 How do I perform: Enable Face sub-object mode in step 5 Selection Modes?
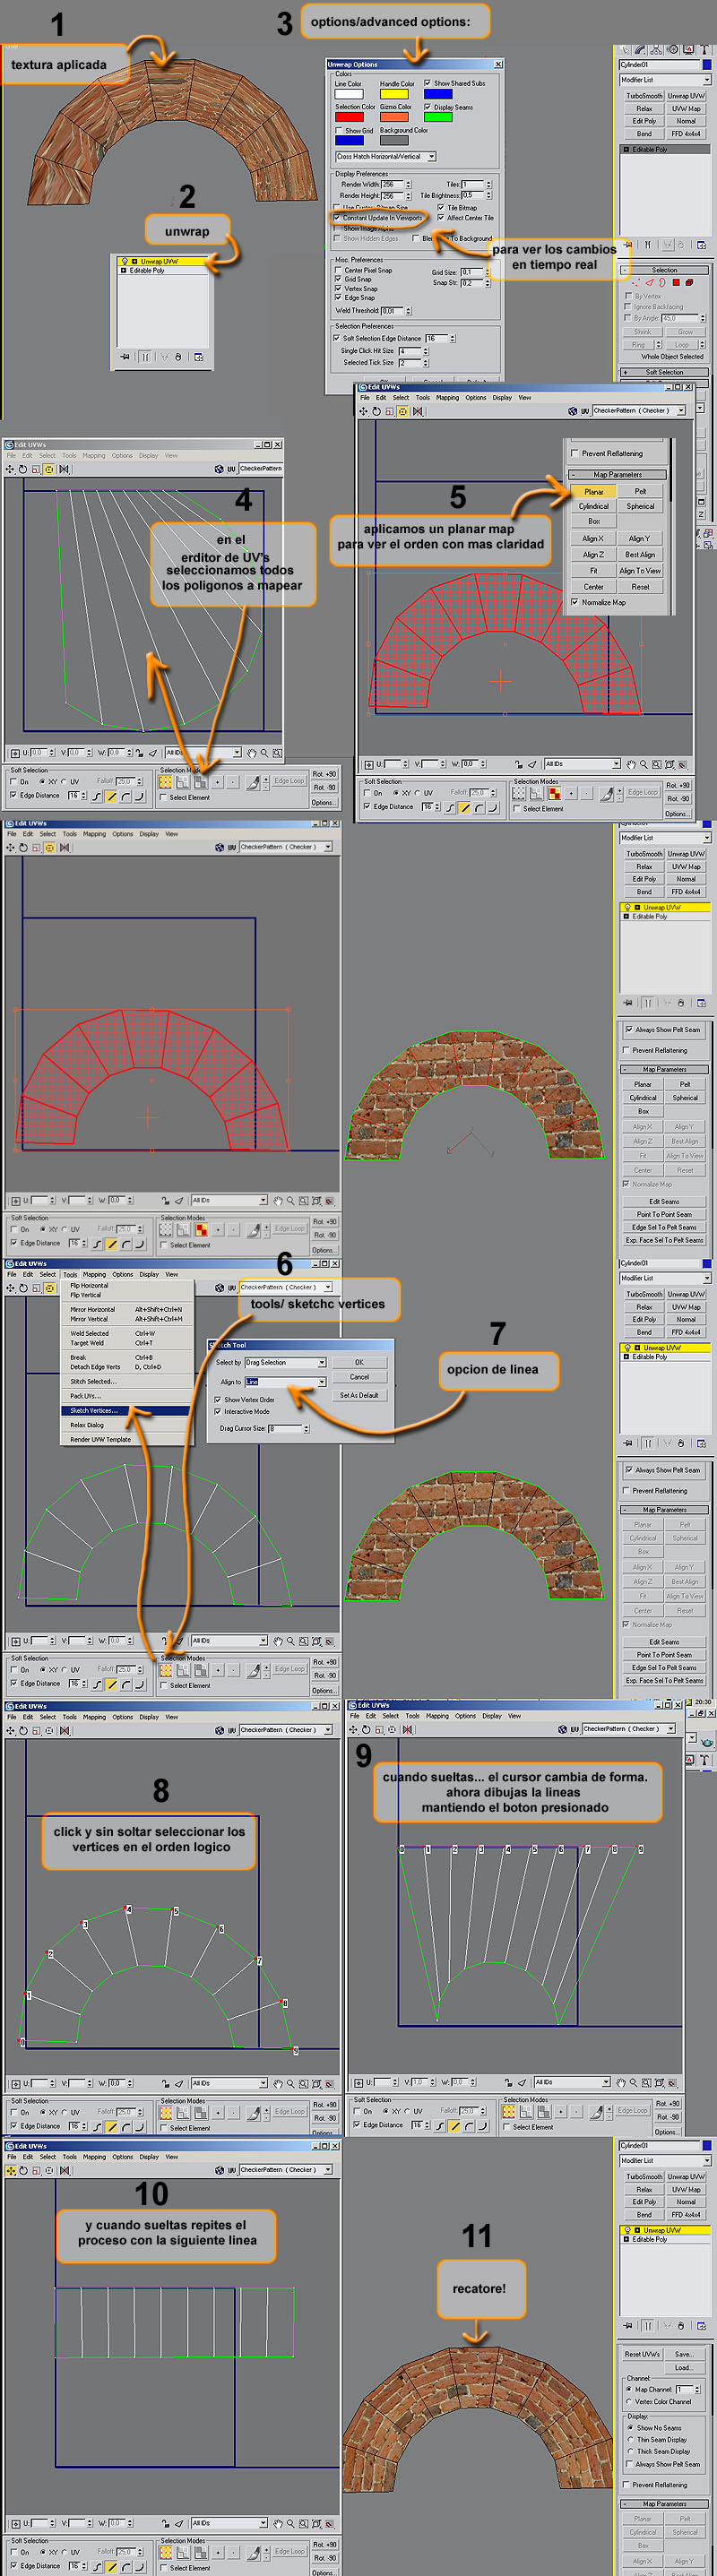point(554,793)
